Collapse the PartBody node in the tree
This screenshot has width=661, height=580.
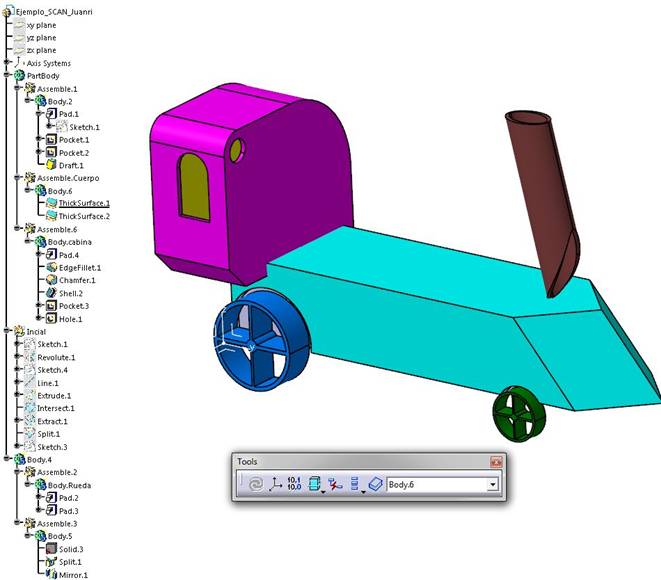tap(8, 76)
